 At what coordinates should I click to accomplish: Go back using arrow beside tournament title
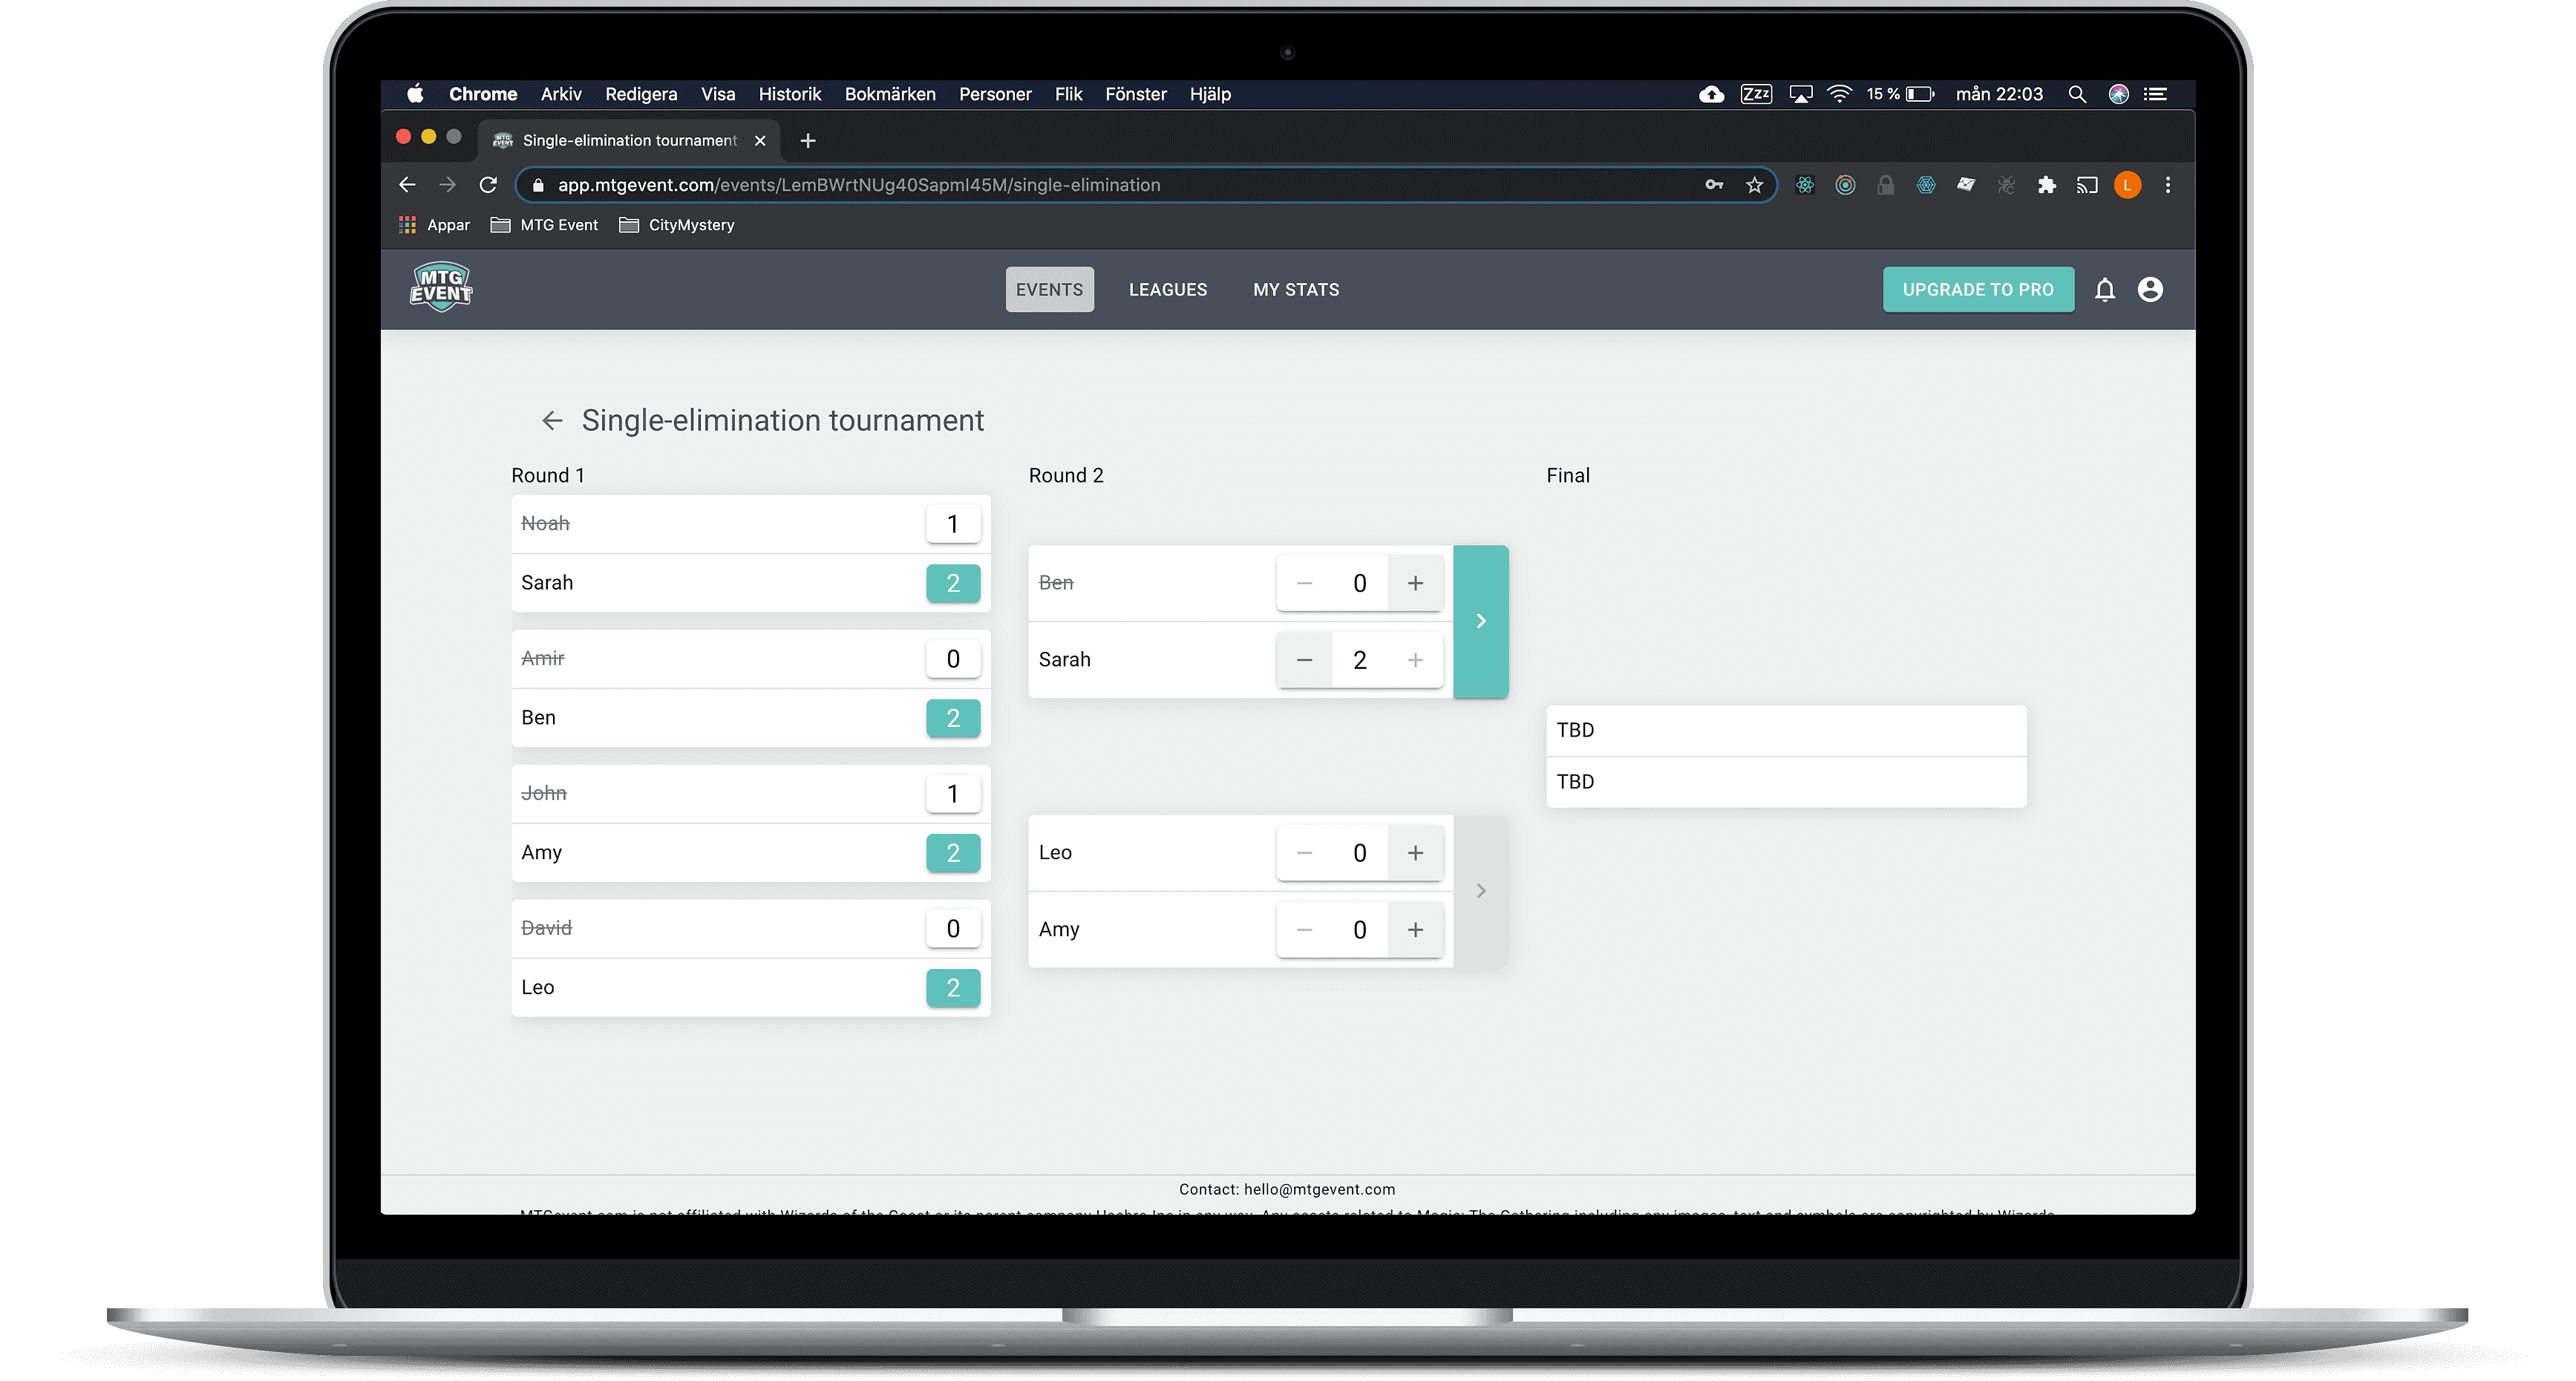click(552, 421)
